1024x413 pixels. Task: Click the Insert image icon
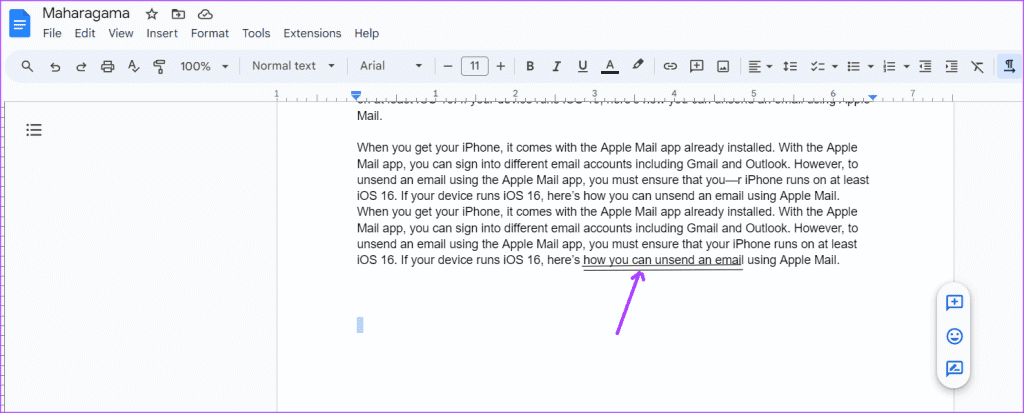(722, 66)
